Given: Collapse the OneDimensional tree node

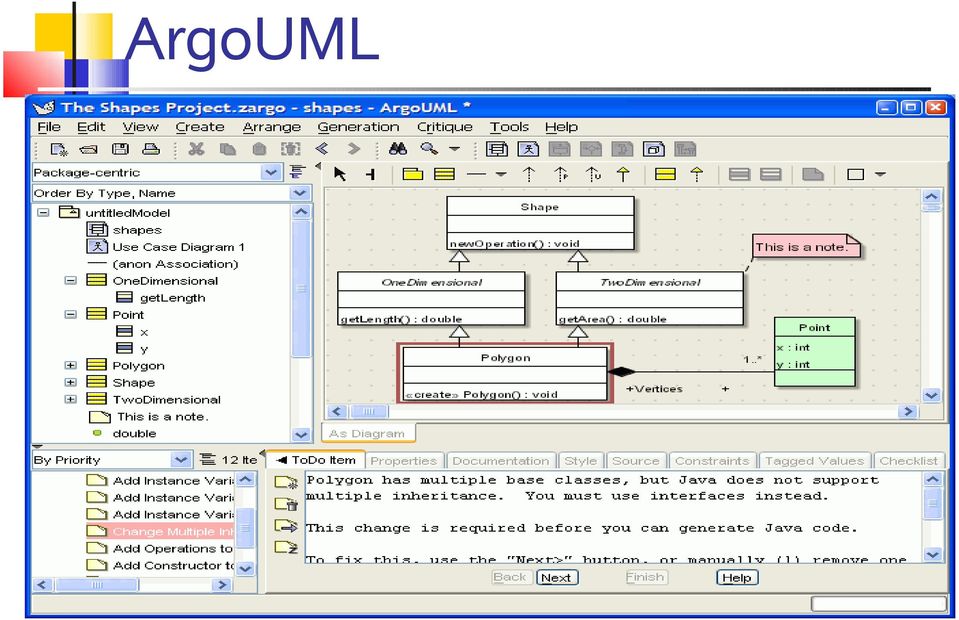Looking at the screenshot, I should tap(71, 281).
